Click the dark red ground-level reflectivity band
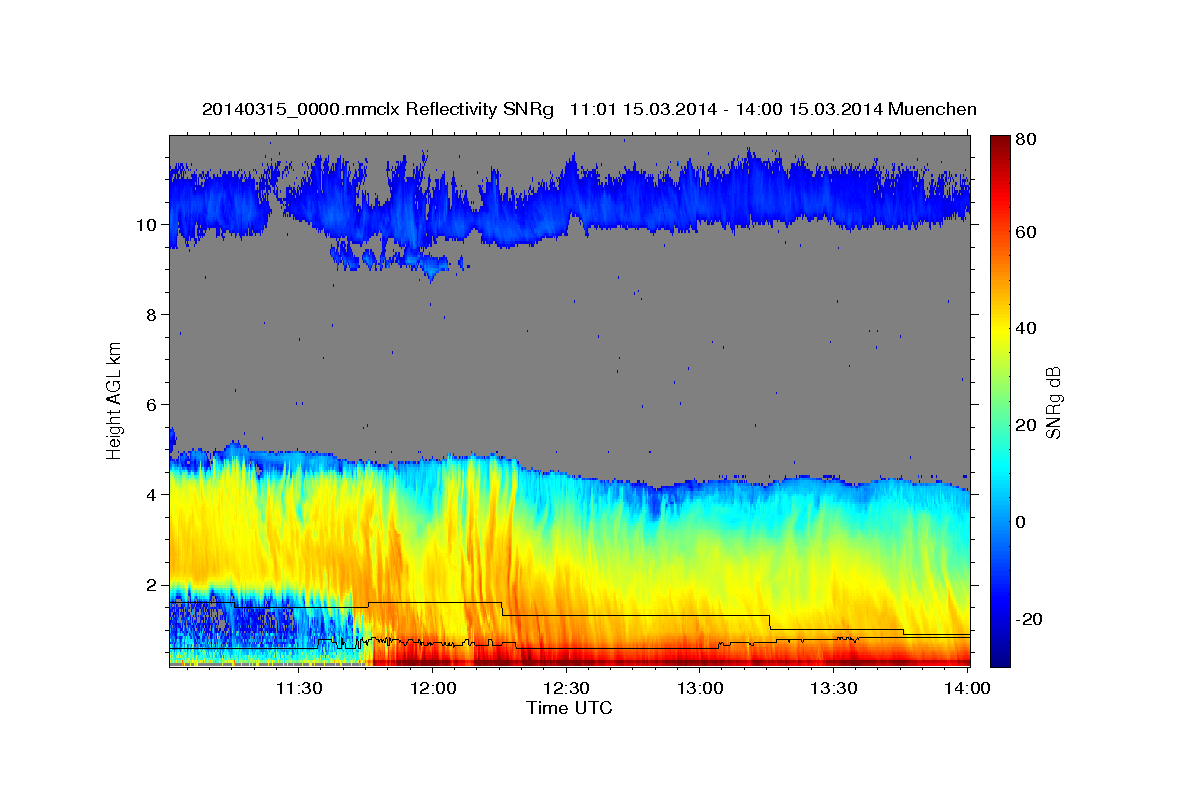 (x=670, y=661)
